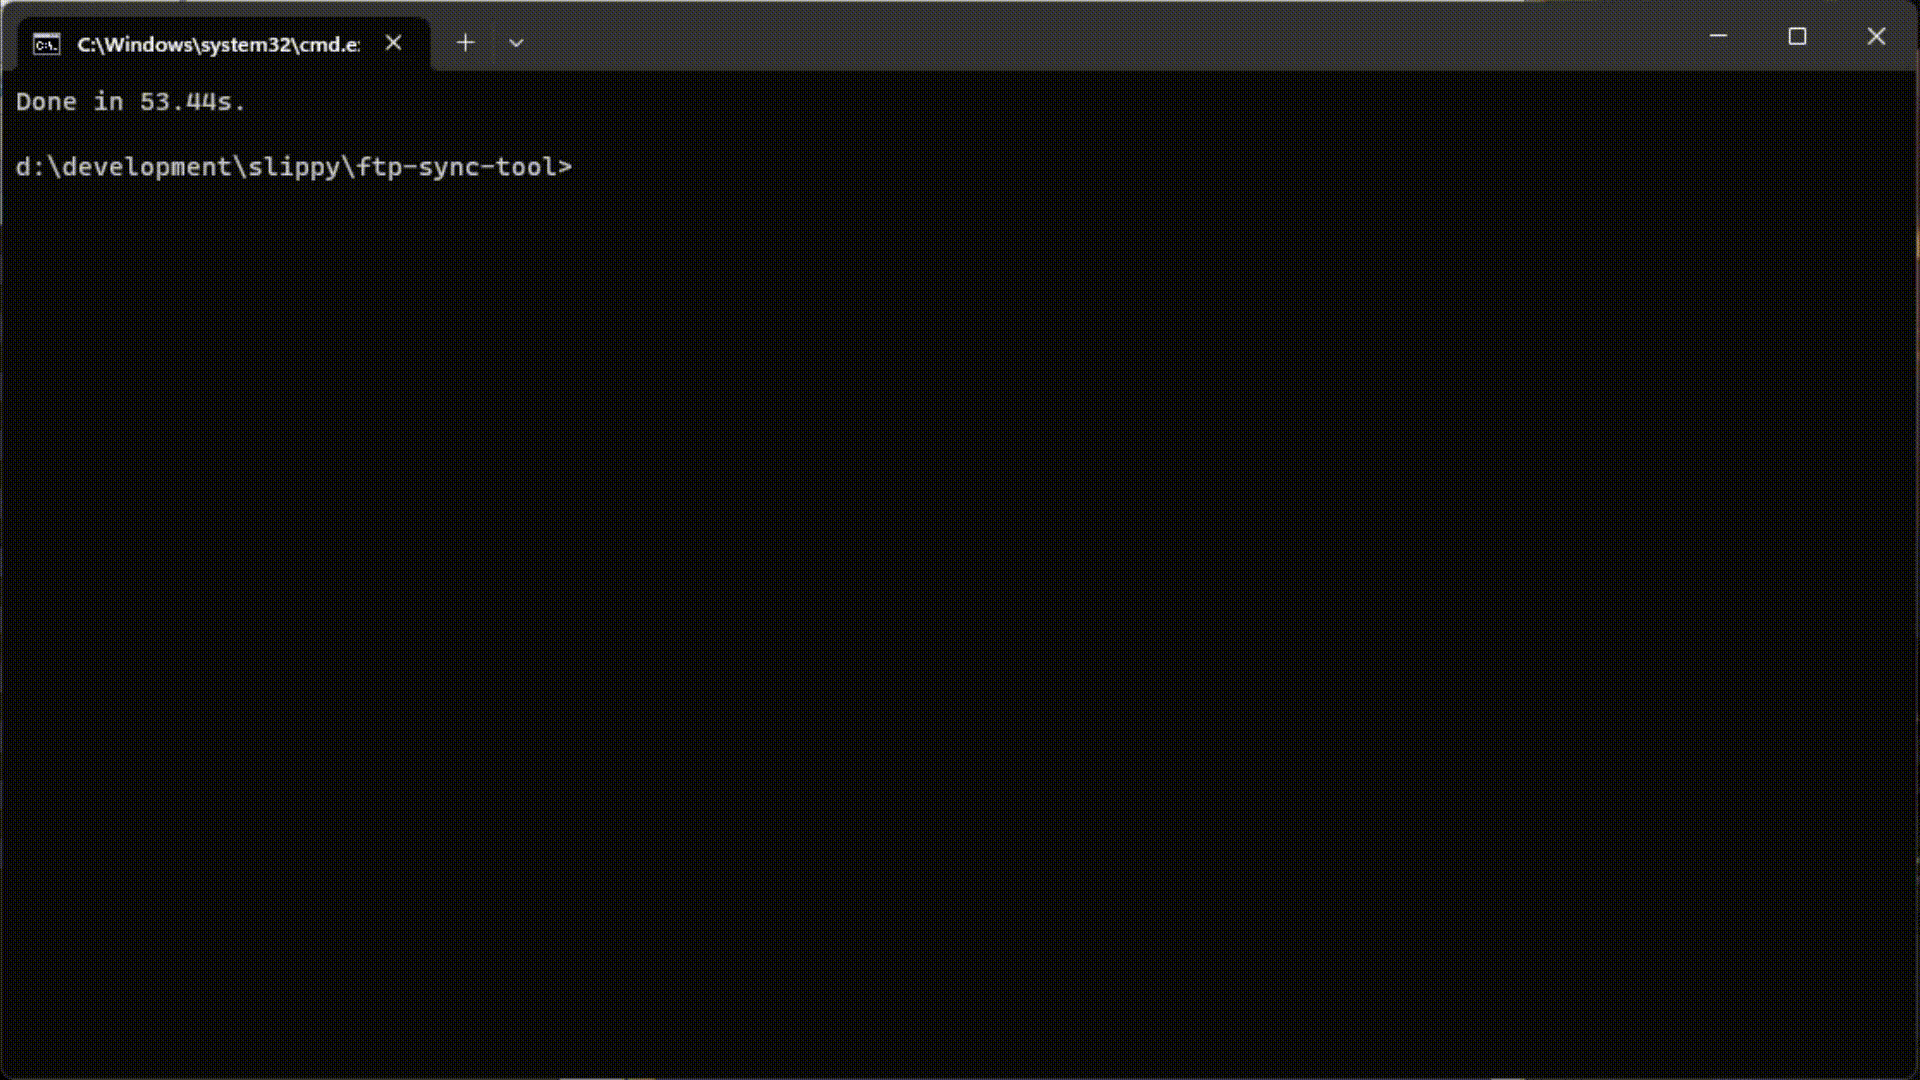1920x1080 pixels.
Task: Click the "d:" drive letter in prompt
Action: tap(30, 167)
